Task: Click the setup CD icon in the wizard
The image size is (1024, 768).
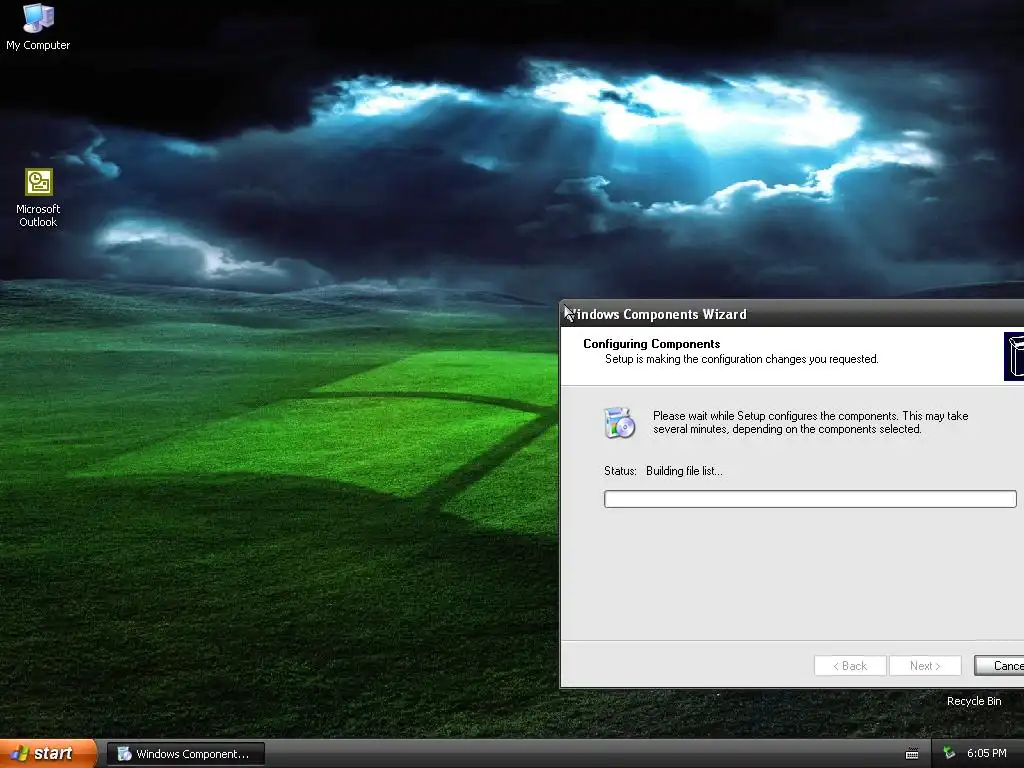Action: point(619,423)
